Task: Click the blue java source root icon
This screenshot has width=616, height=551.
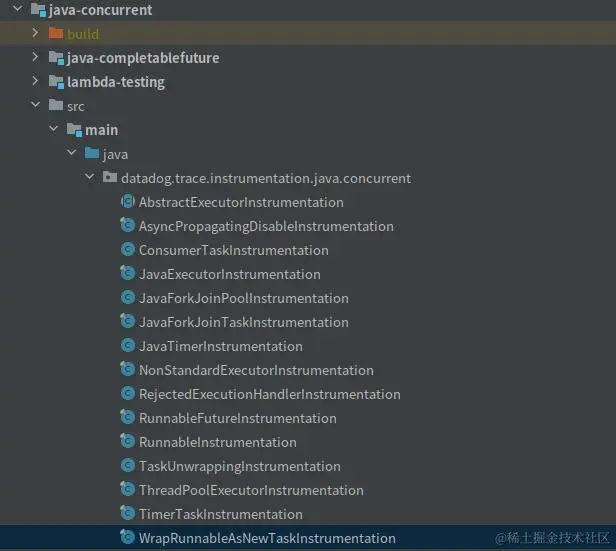Action: pyautogui.click(x=92, y=153)
